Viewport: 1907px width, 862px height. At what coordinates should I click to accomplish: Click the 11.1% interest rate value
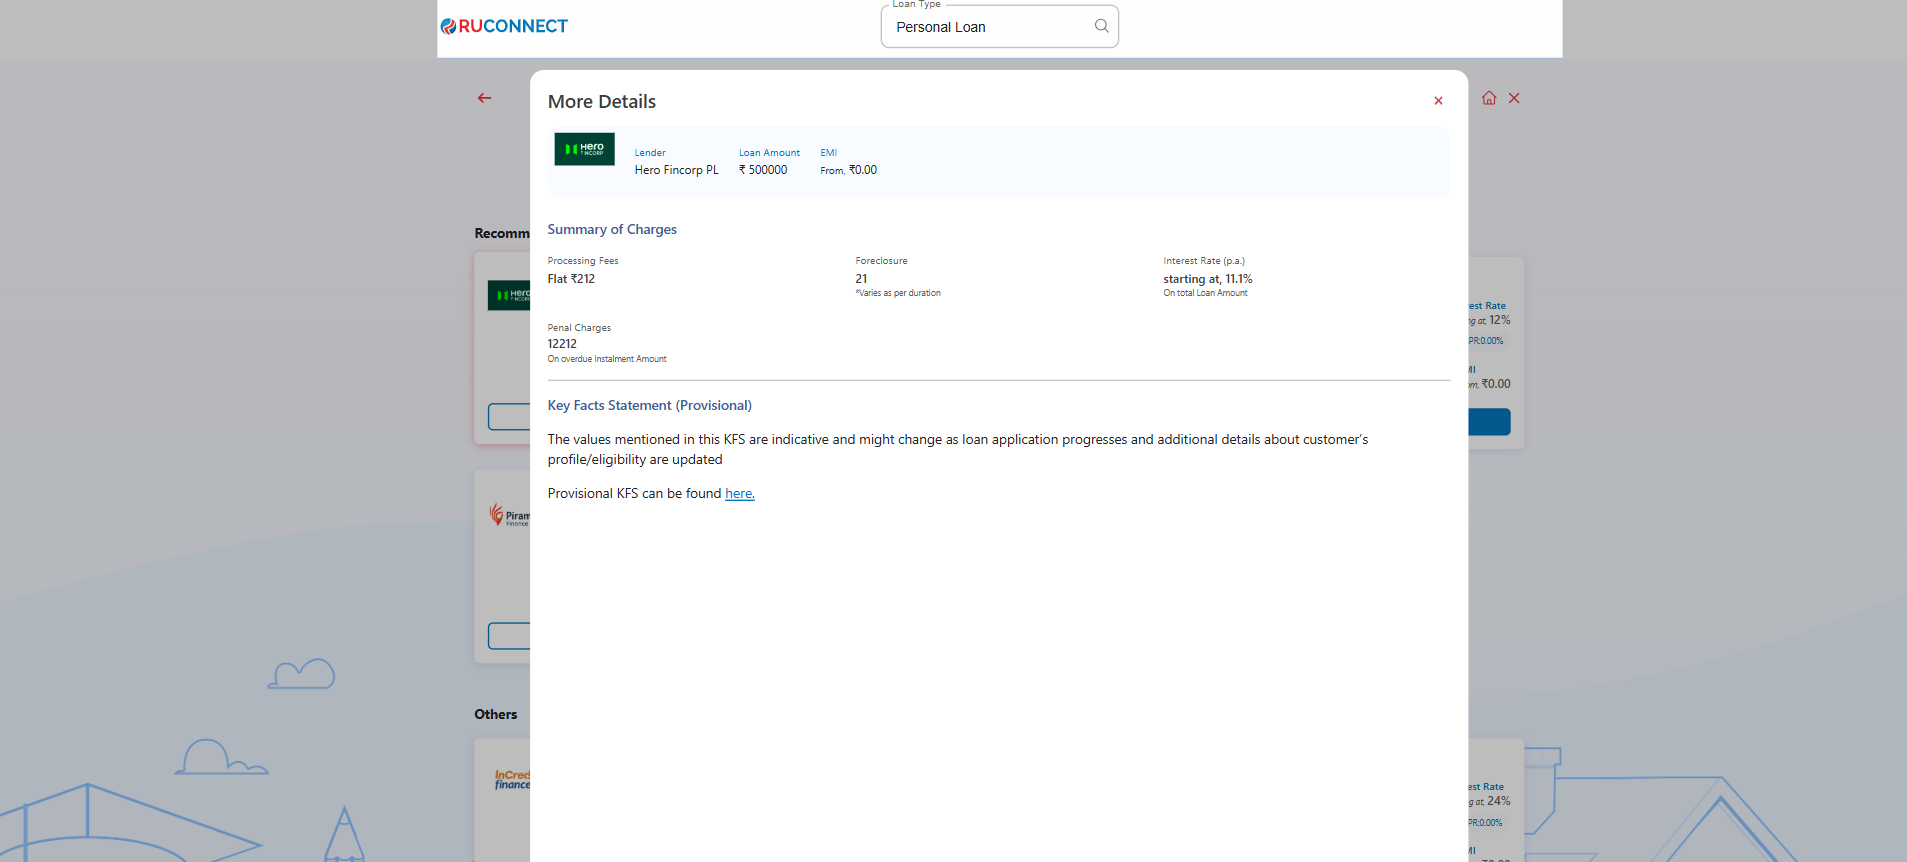click(1238, 280)
